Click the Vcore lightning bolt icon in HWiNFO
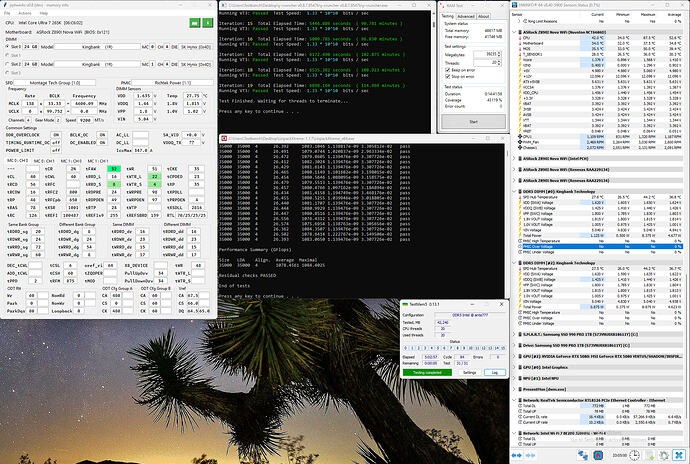 click(x=520, y=60)
